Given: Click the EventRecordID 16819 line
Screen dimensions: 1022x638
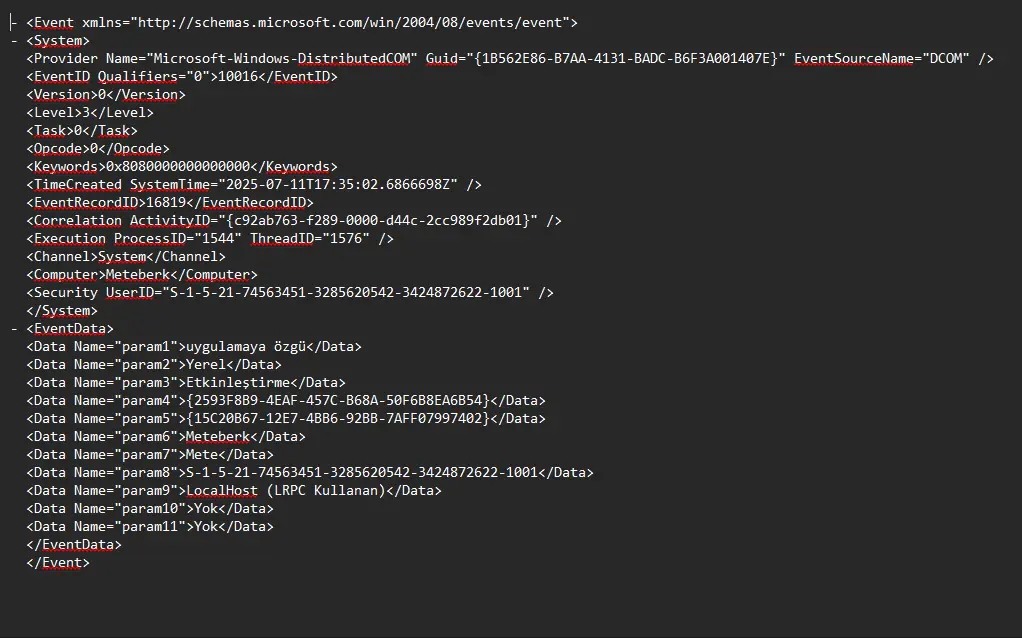Looking at the screenshot, I should [x=170, y=203].
